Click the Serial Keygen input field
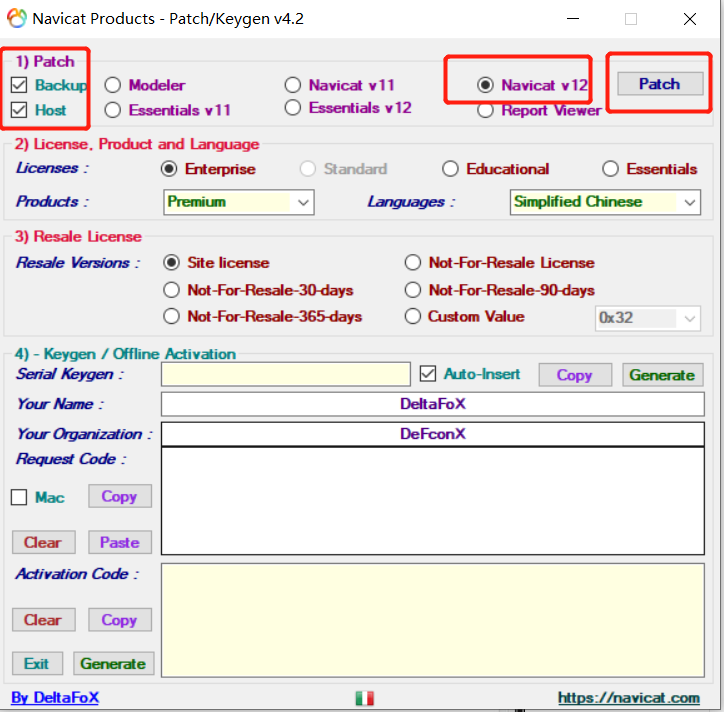 tap(286, 374)
